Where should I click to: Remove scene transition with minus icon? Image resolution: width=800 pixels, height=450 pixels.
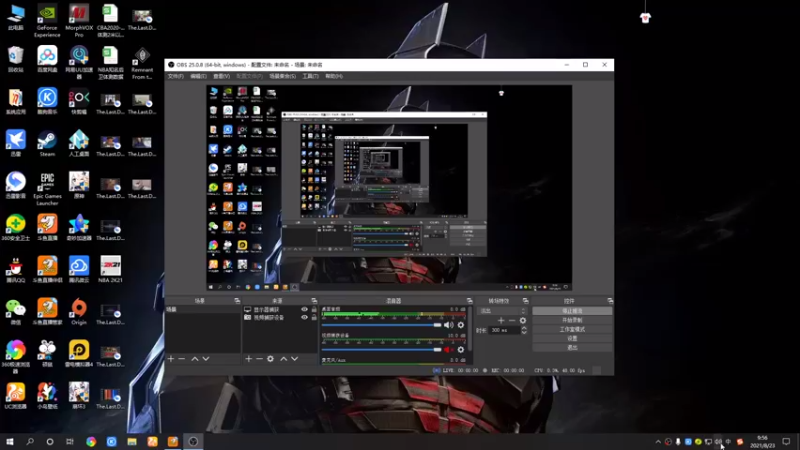click(512, 320)
